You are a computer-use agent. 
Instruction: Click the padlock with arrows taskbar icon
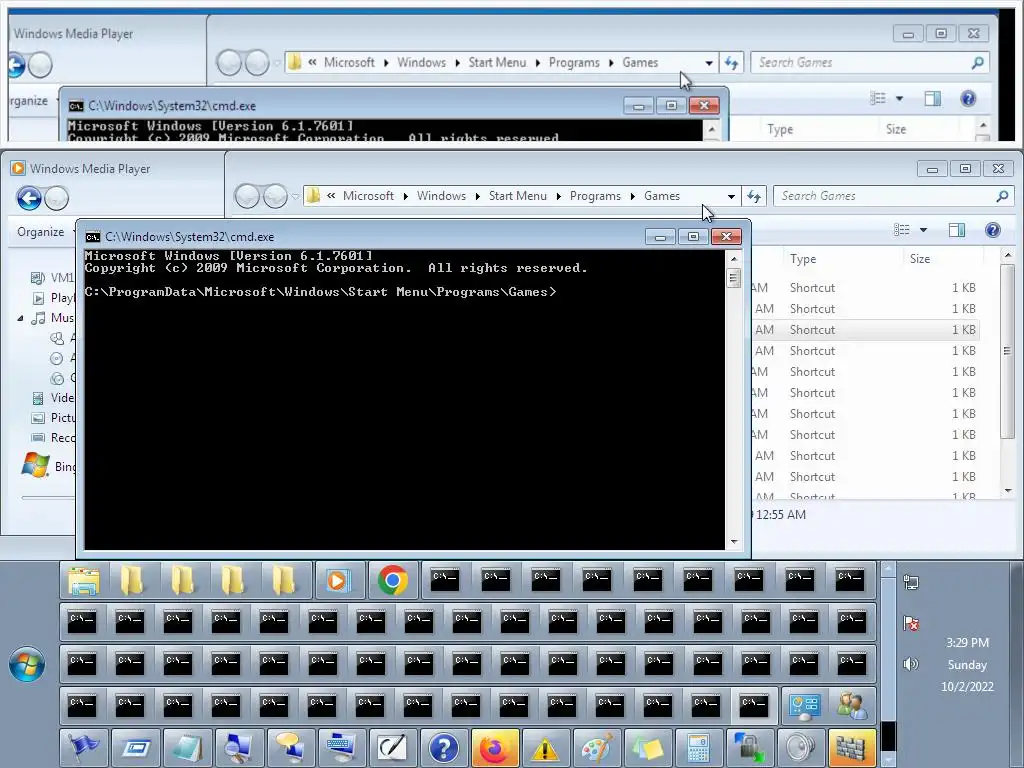point(749,748)
